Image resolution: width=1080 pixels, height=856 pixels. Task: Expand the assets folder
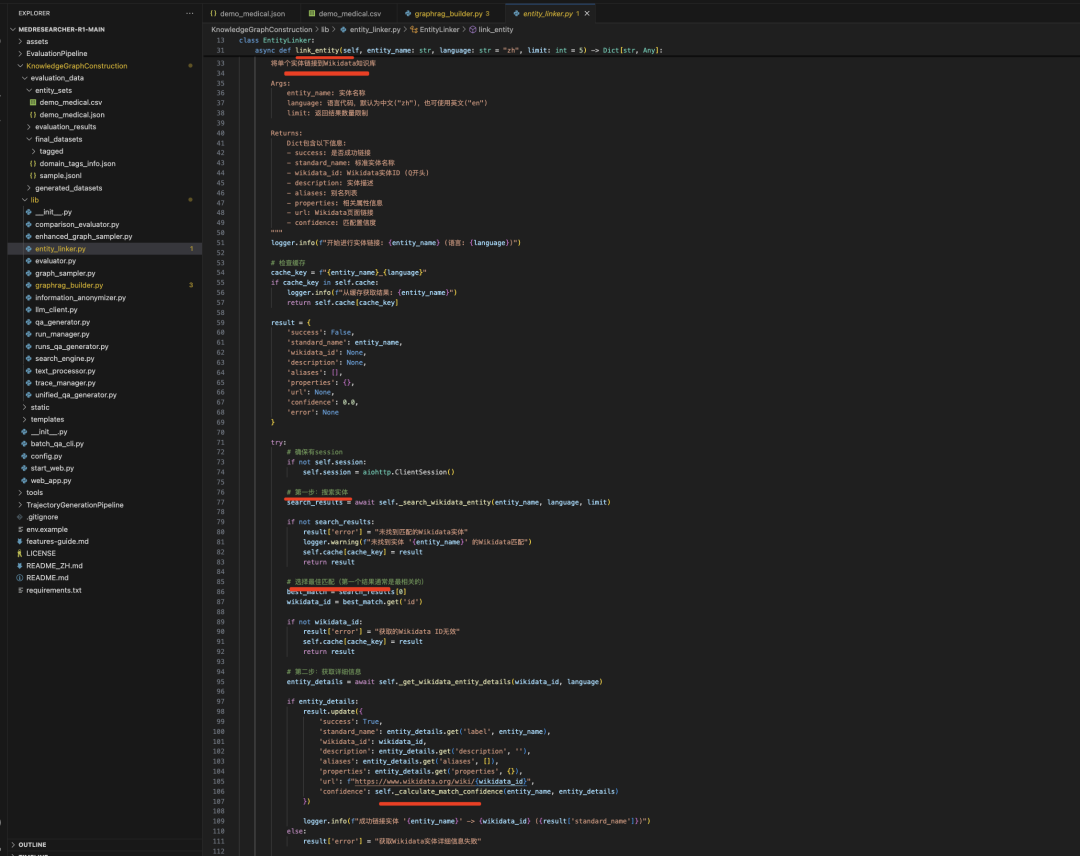point(37,41)
